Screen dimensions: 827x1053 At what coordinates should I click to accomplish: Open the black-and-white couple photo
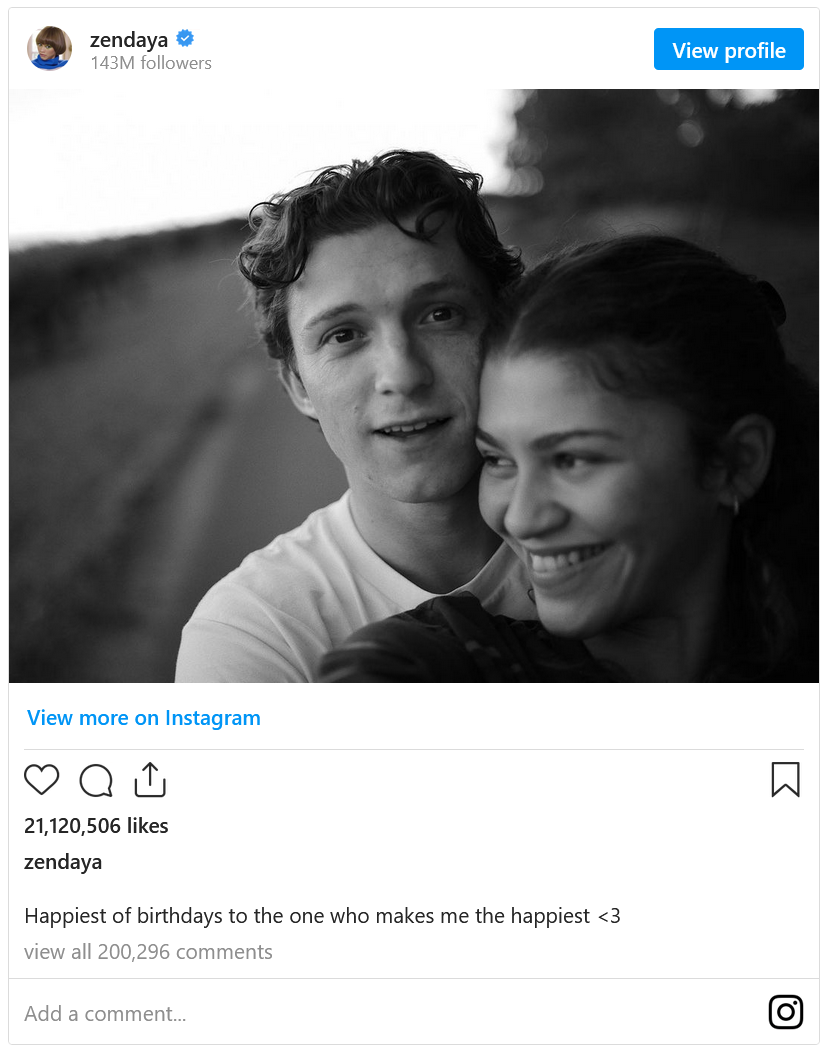414,385
